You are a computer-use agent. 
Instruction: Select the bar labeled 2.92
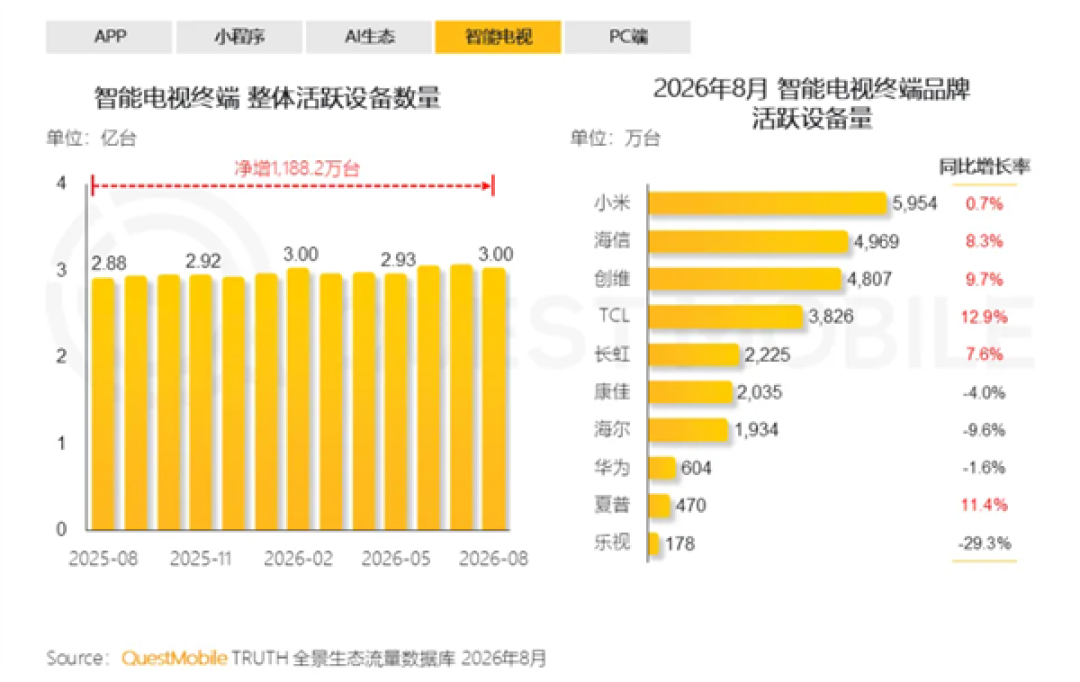point(201,402)
